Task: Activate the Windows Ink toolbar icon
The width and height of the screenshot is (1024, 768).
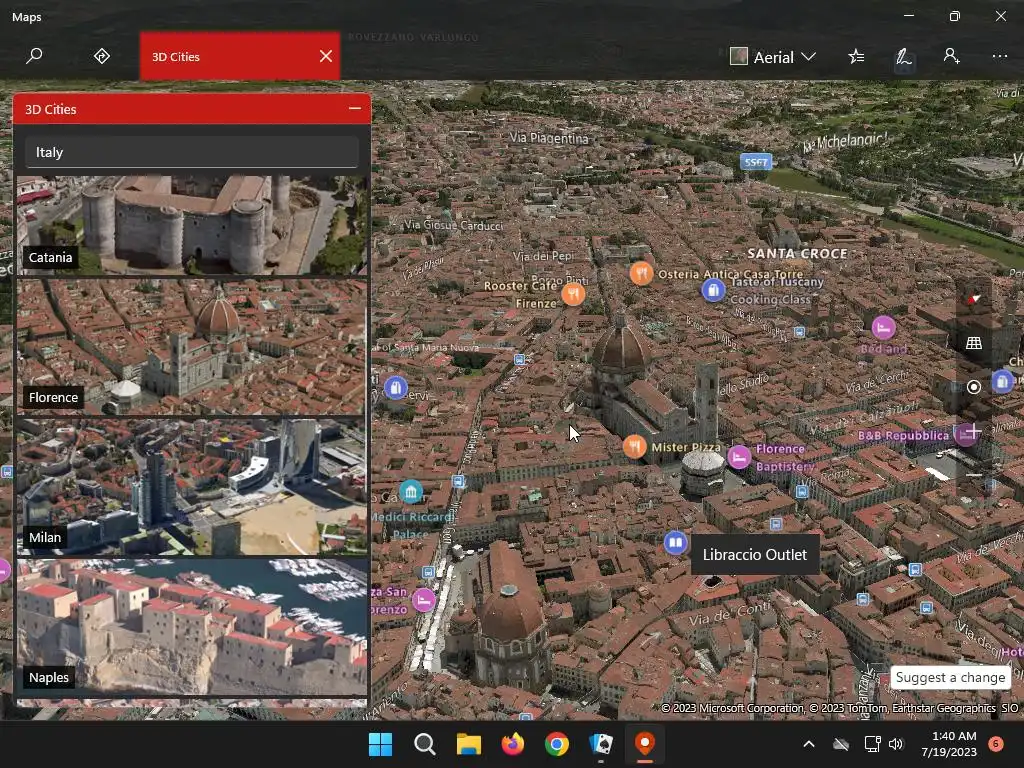Action: pos(904,57)
